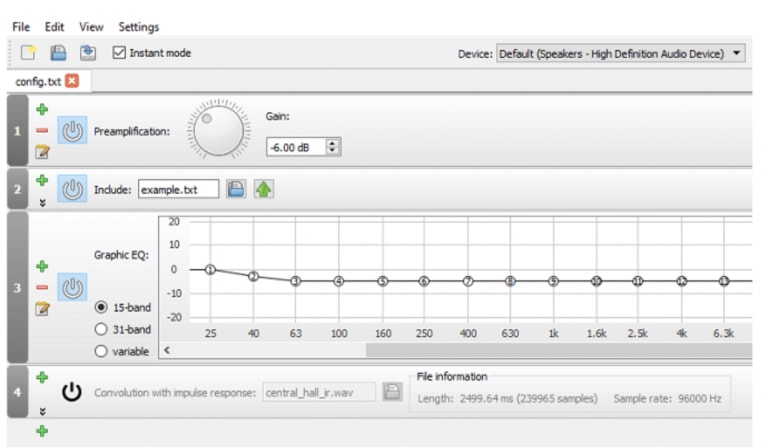Close the config.txt tab
Image resolution: width=768 pixels, height=448 pixels.
click(x=72, y=81)
